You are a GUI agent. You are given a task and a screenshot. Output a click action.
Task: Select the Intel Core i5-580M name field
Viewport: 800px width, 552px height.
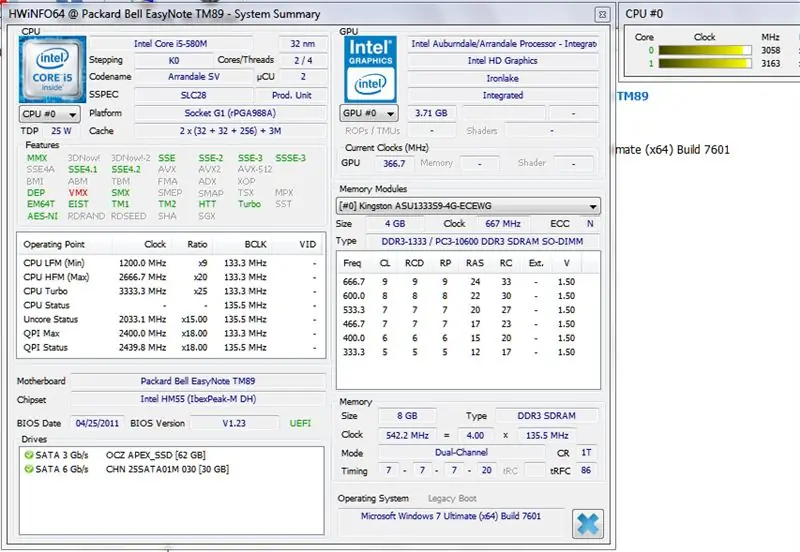(x=170, y=44)
